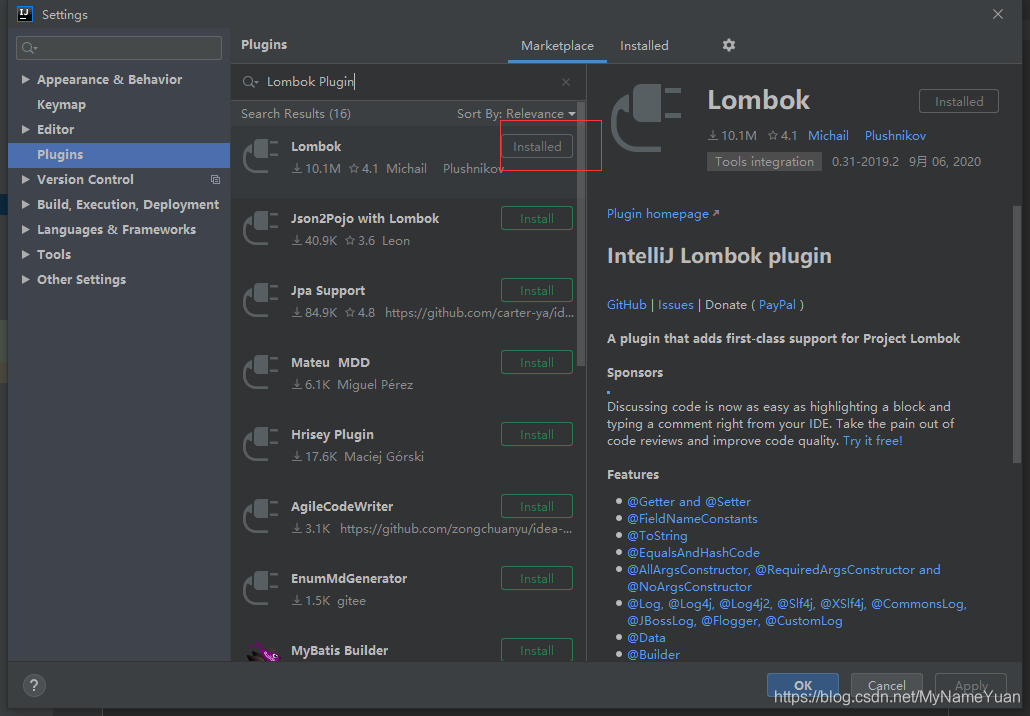This screenshot has height=716, width=1030.
Task: Expand the Tools section
Action: 26,254
